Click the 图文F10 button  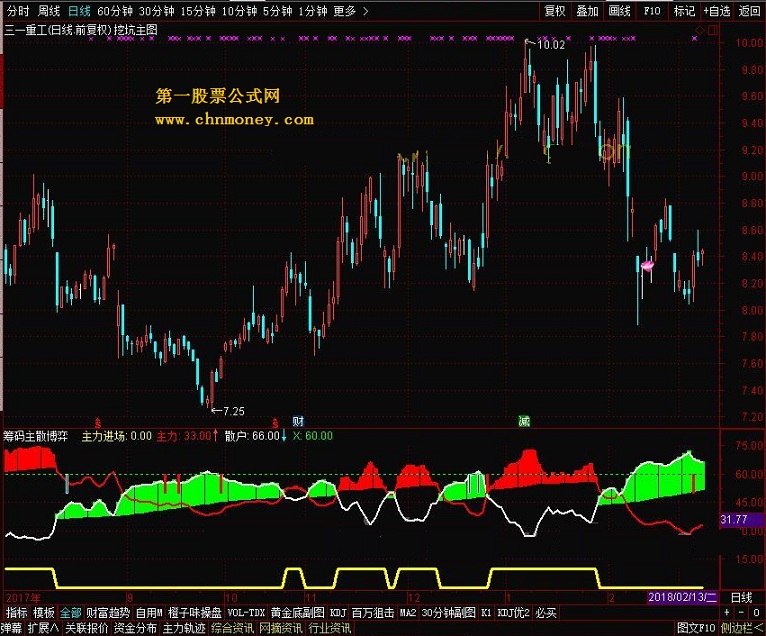pyautogui.click(x=696, y=628)
